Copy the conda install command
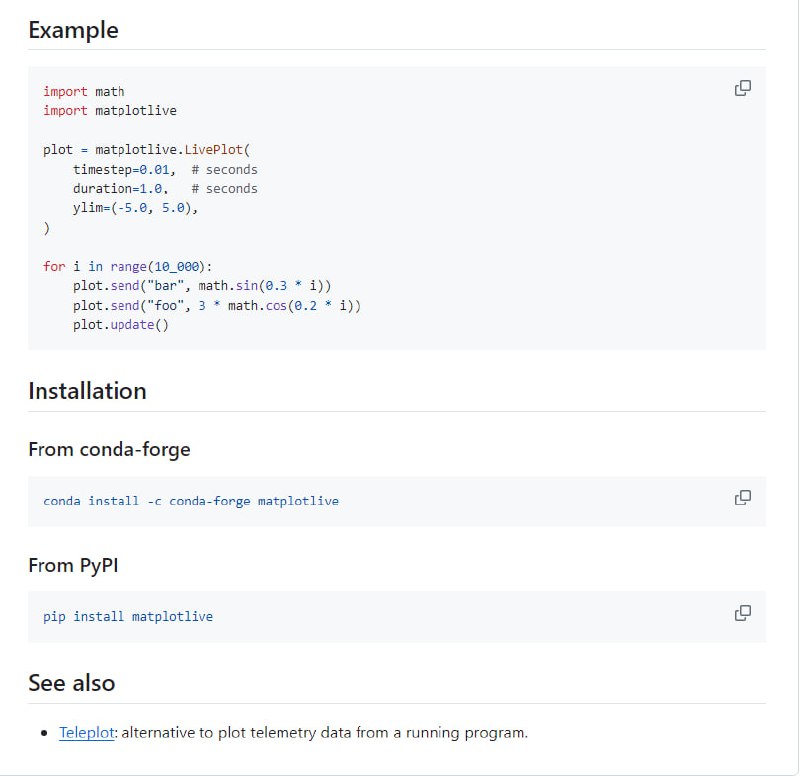Viewport: 800px width, 776px height. [x=743, y=498]
